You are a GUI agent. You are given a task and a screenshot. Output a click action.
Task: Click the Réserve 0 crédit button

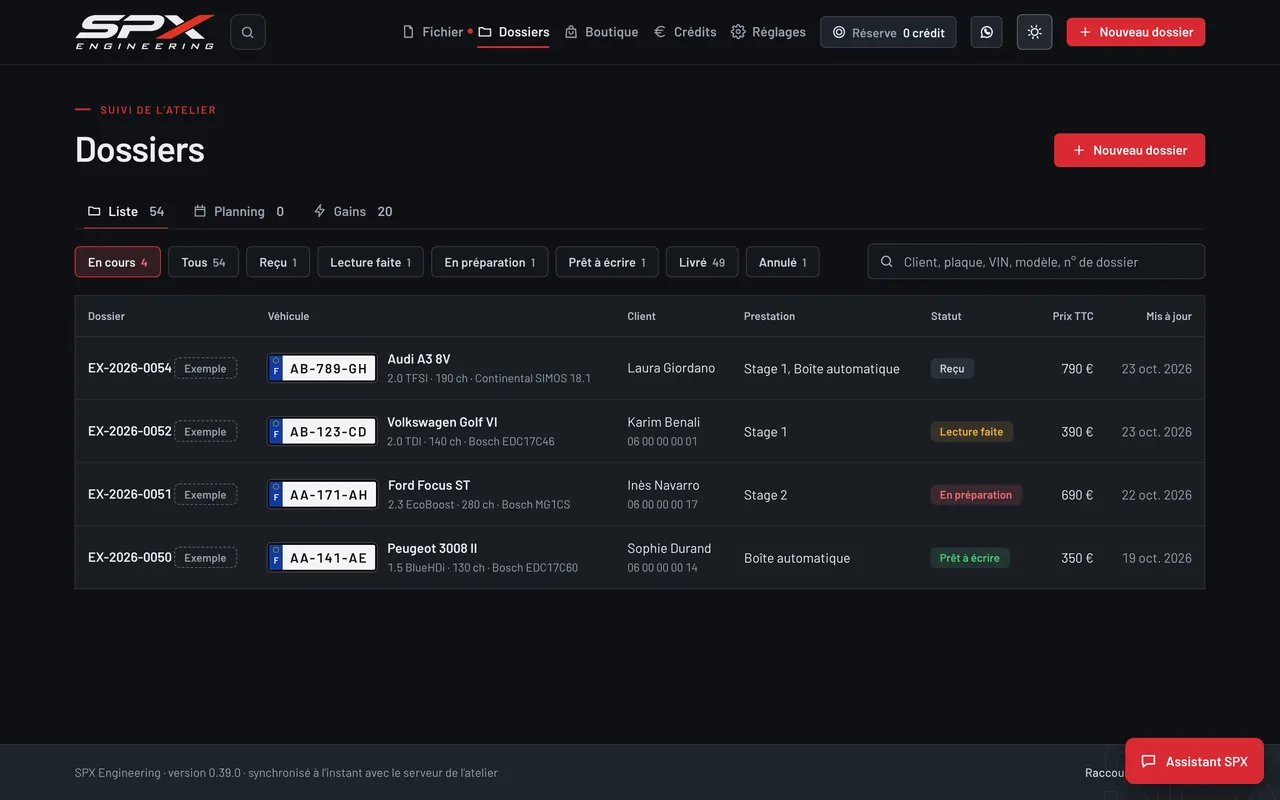[x=888, y=32]
